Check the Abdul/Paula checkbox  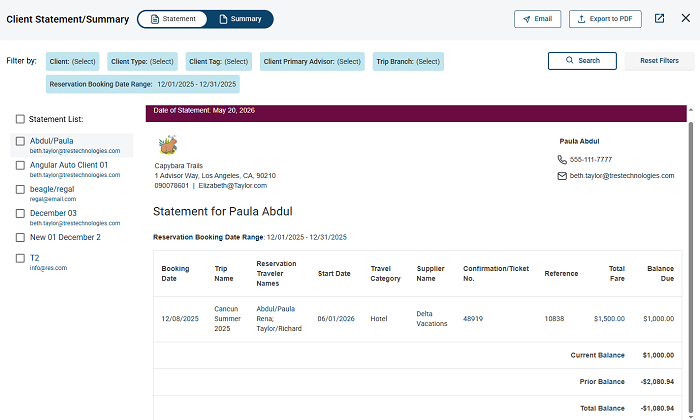20,141
